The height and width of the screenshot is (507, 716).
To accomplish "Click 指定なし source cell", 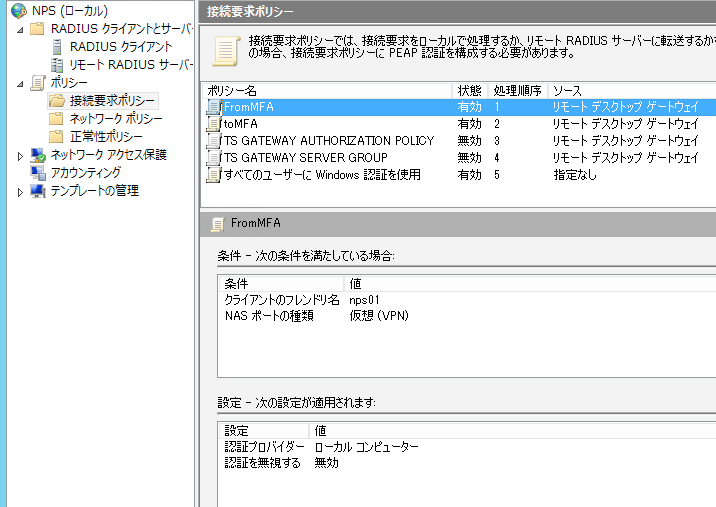I will [x=575, y=174].
